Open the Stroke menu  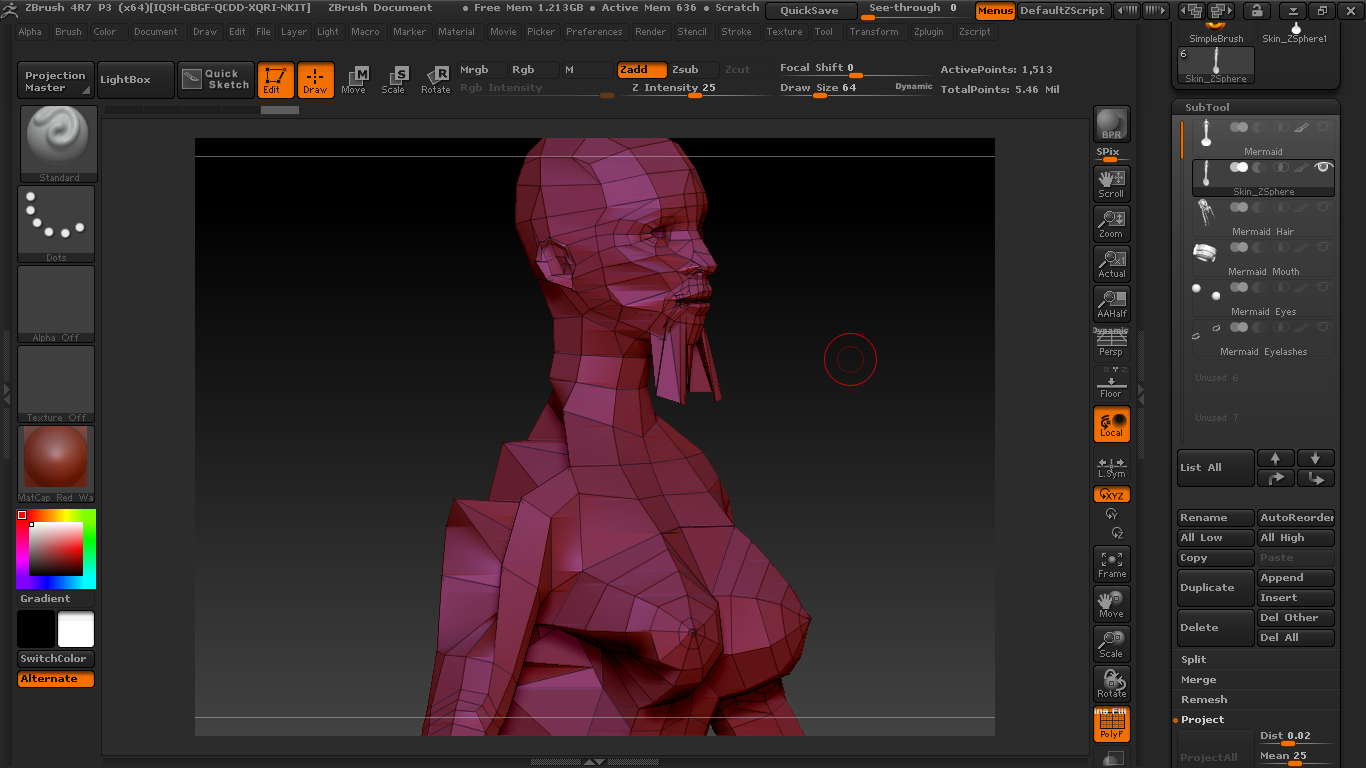[x=736, y=32]
